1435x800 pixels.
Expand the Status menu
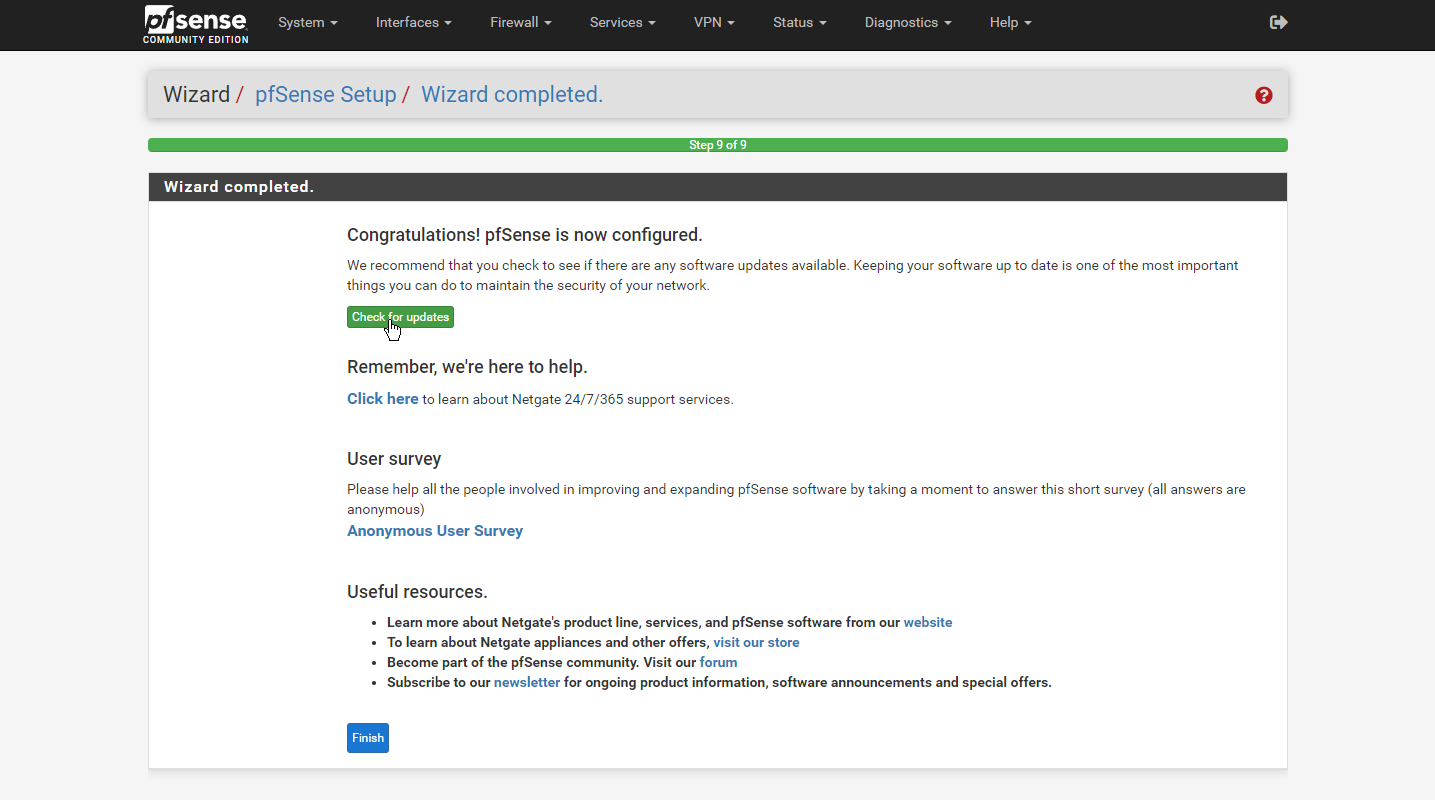[800, 22]
